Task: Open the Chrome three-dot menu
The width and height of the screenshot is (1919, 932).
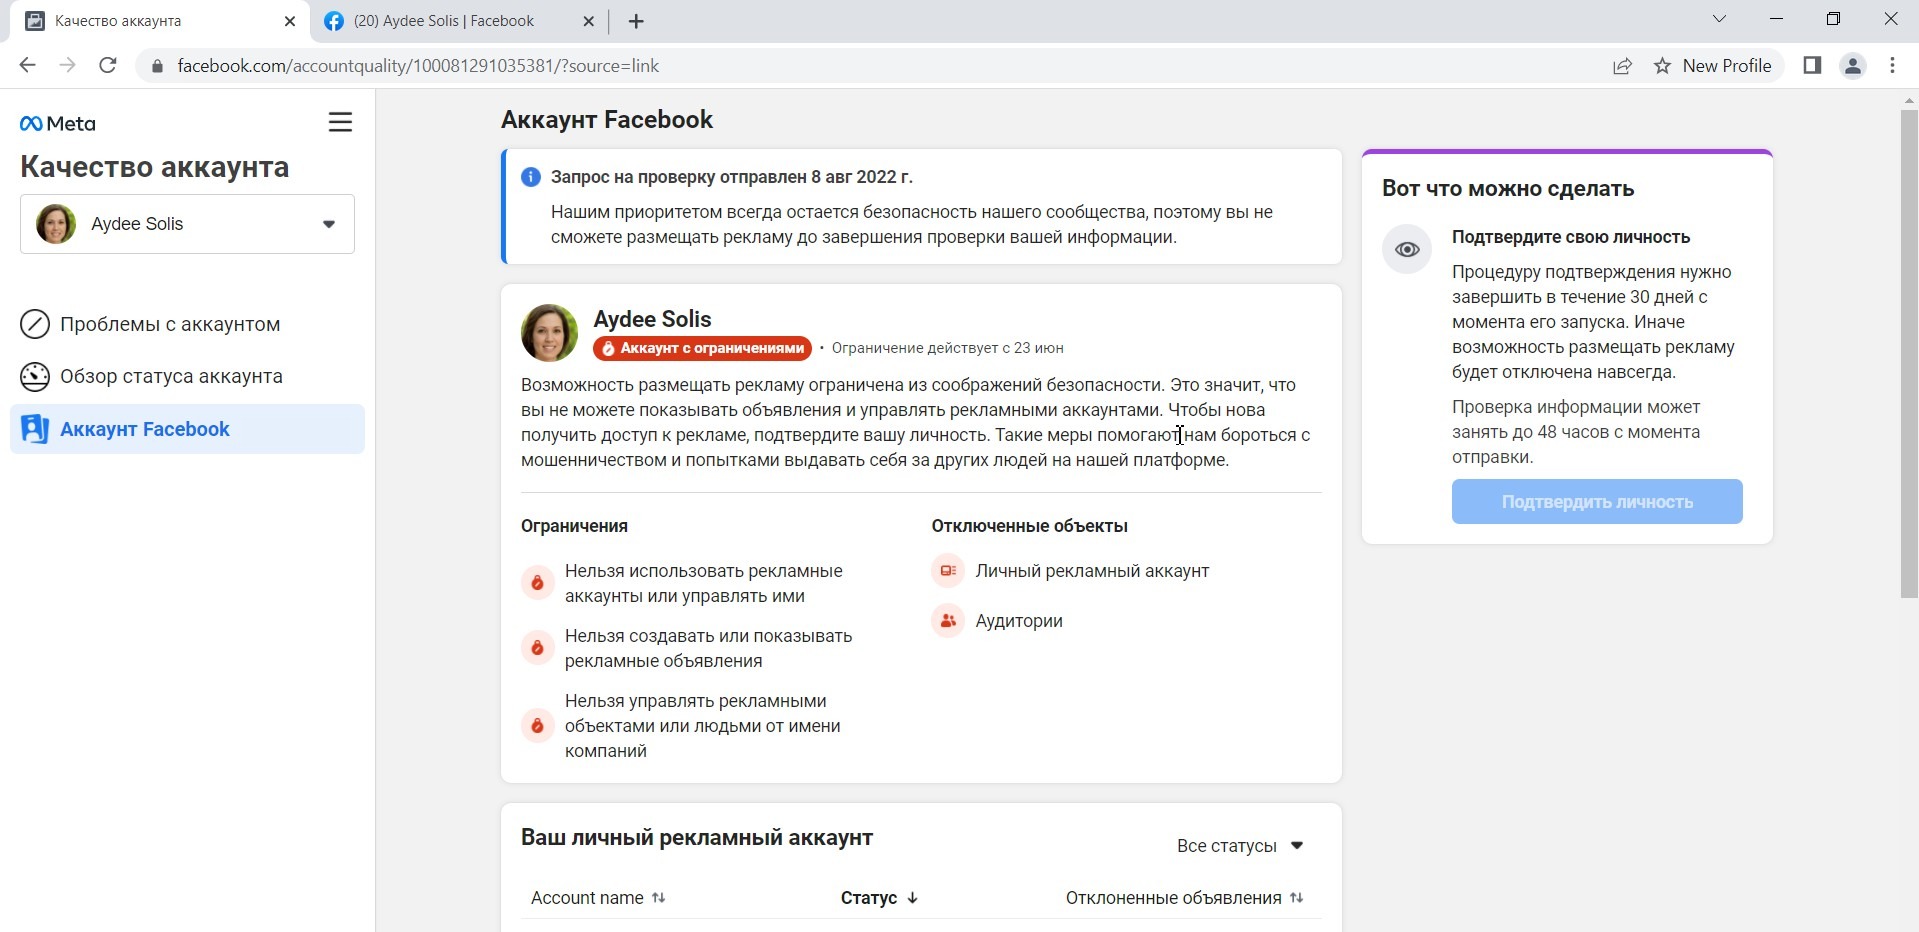Action: pos(1892,66)
